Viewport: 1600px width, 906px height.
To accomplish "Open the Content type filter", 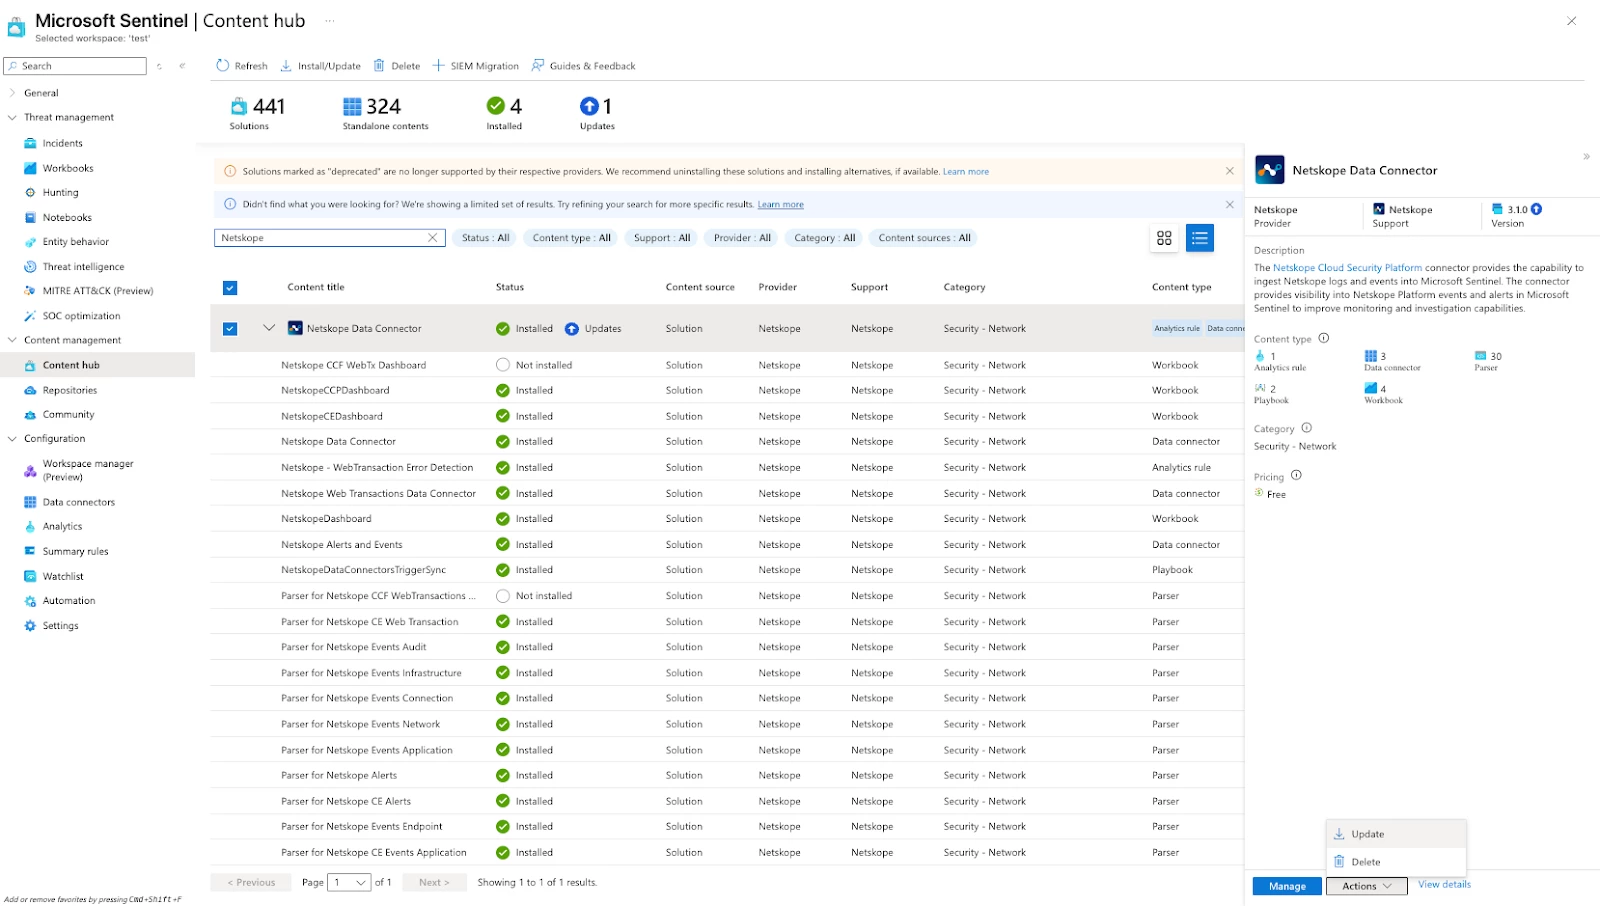I will [571, 238].
